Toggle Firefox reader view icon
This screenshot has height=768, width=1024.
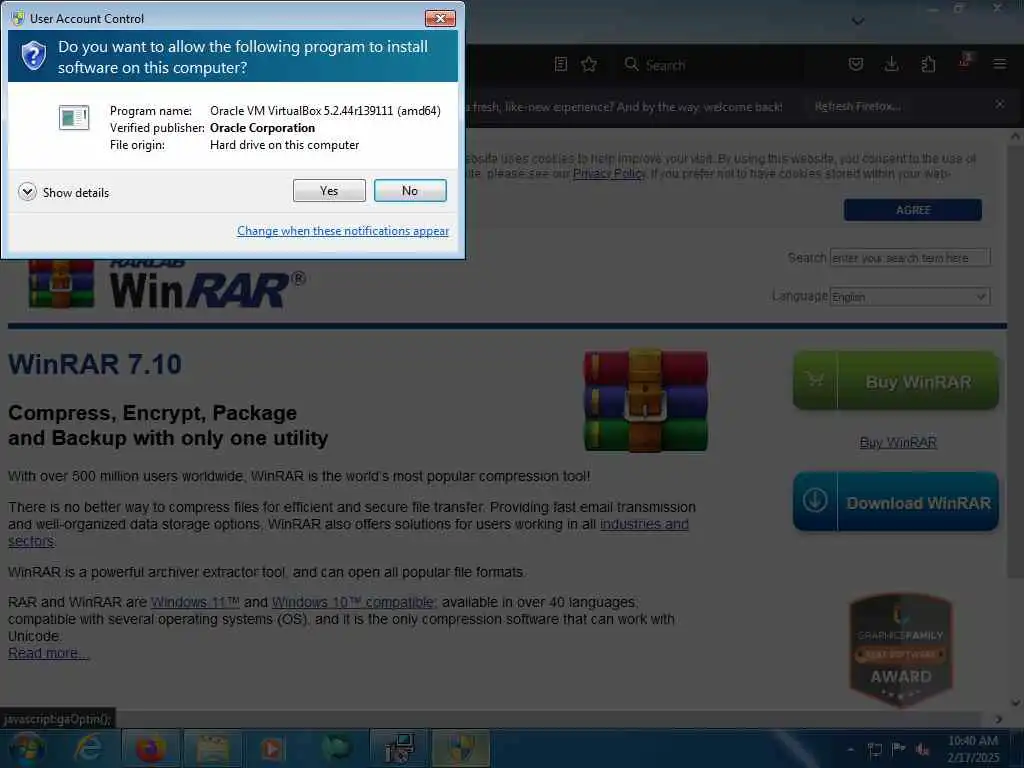(560, 64)
